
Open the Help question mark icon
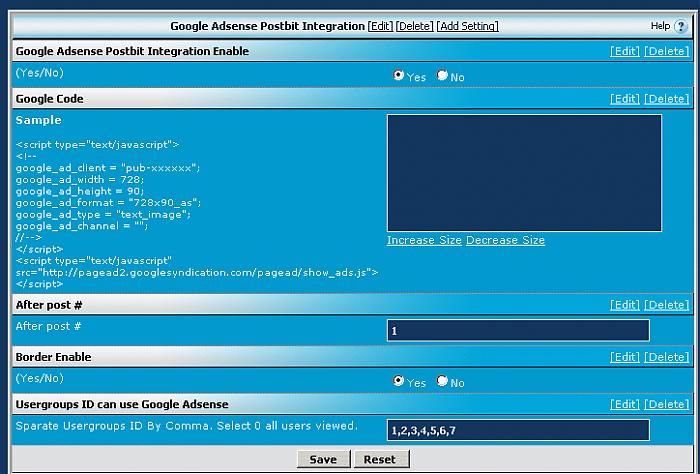tap(681, 27)
